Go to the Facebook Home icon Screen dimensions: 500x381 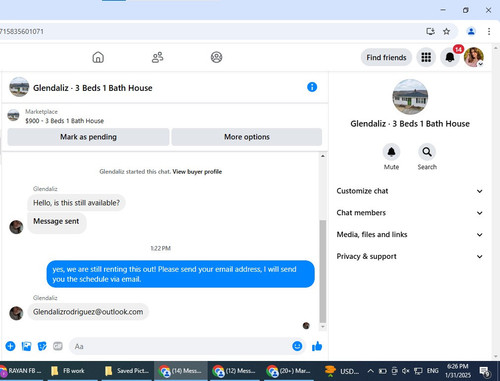[x=98, y=57]
